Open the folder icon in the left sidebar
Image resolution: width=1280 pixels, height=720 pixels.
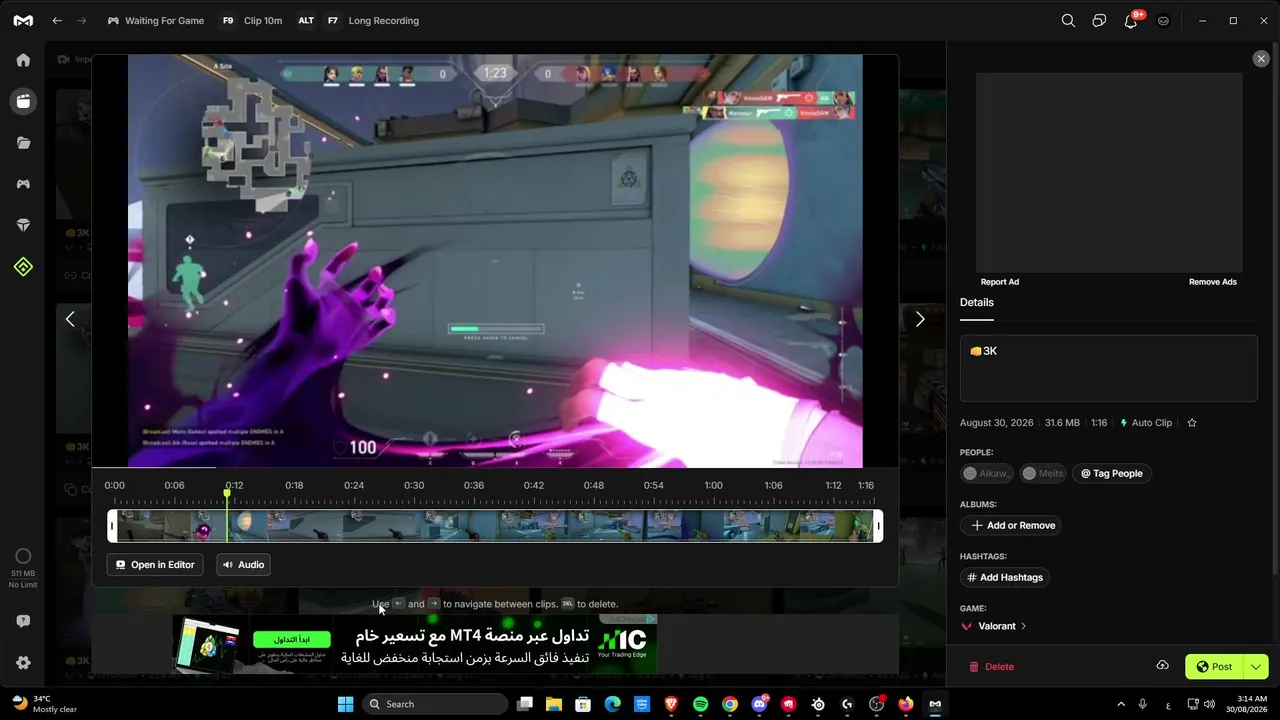point(23,143)
